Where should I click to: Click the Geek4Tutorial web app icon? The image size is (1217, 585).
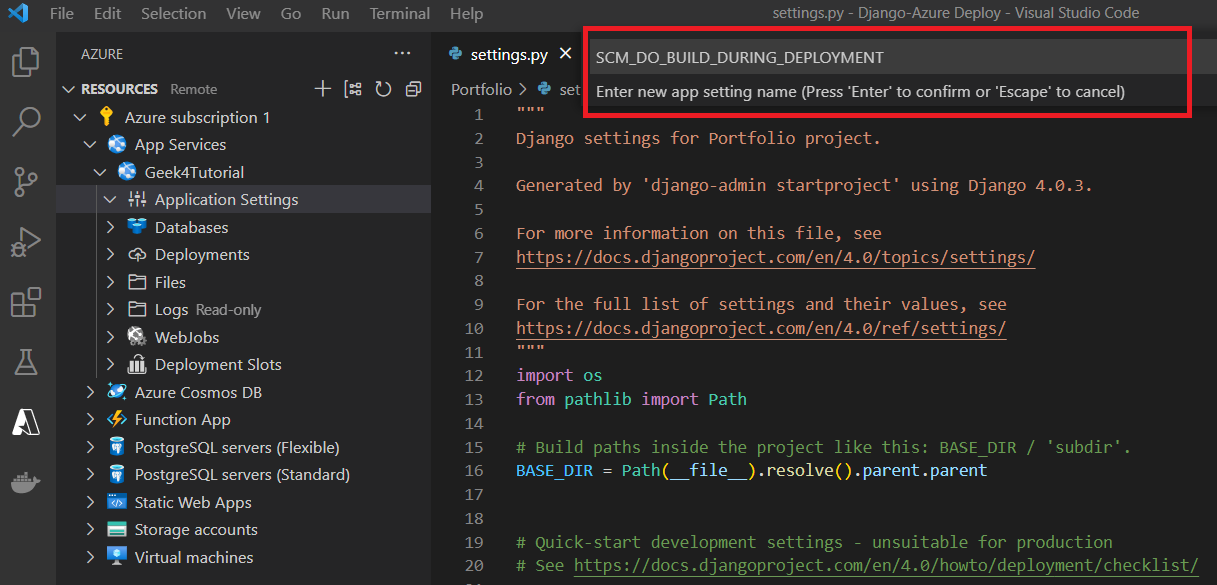pos(127,172)
